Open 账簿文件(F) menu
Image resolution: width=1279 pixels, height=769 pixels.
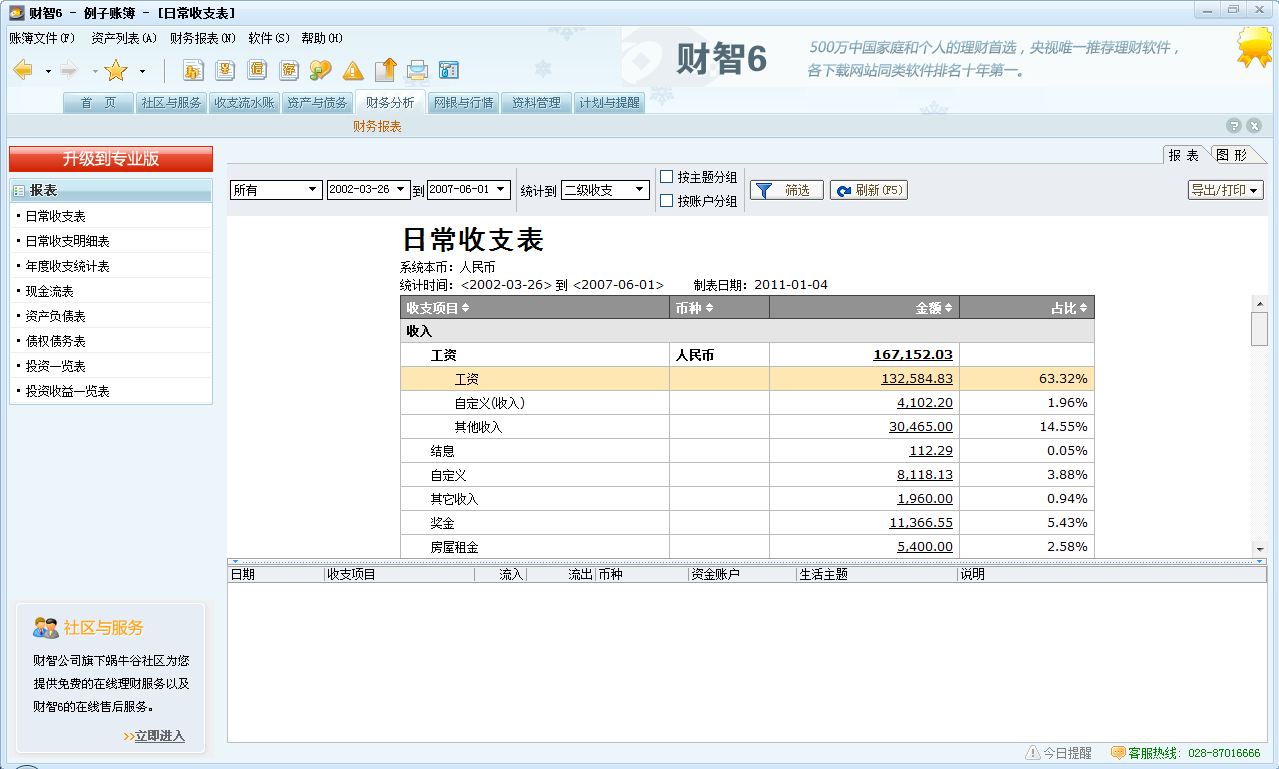tap(42, 38)
